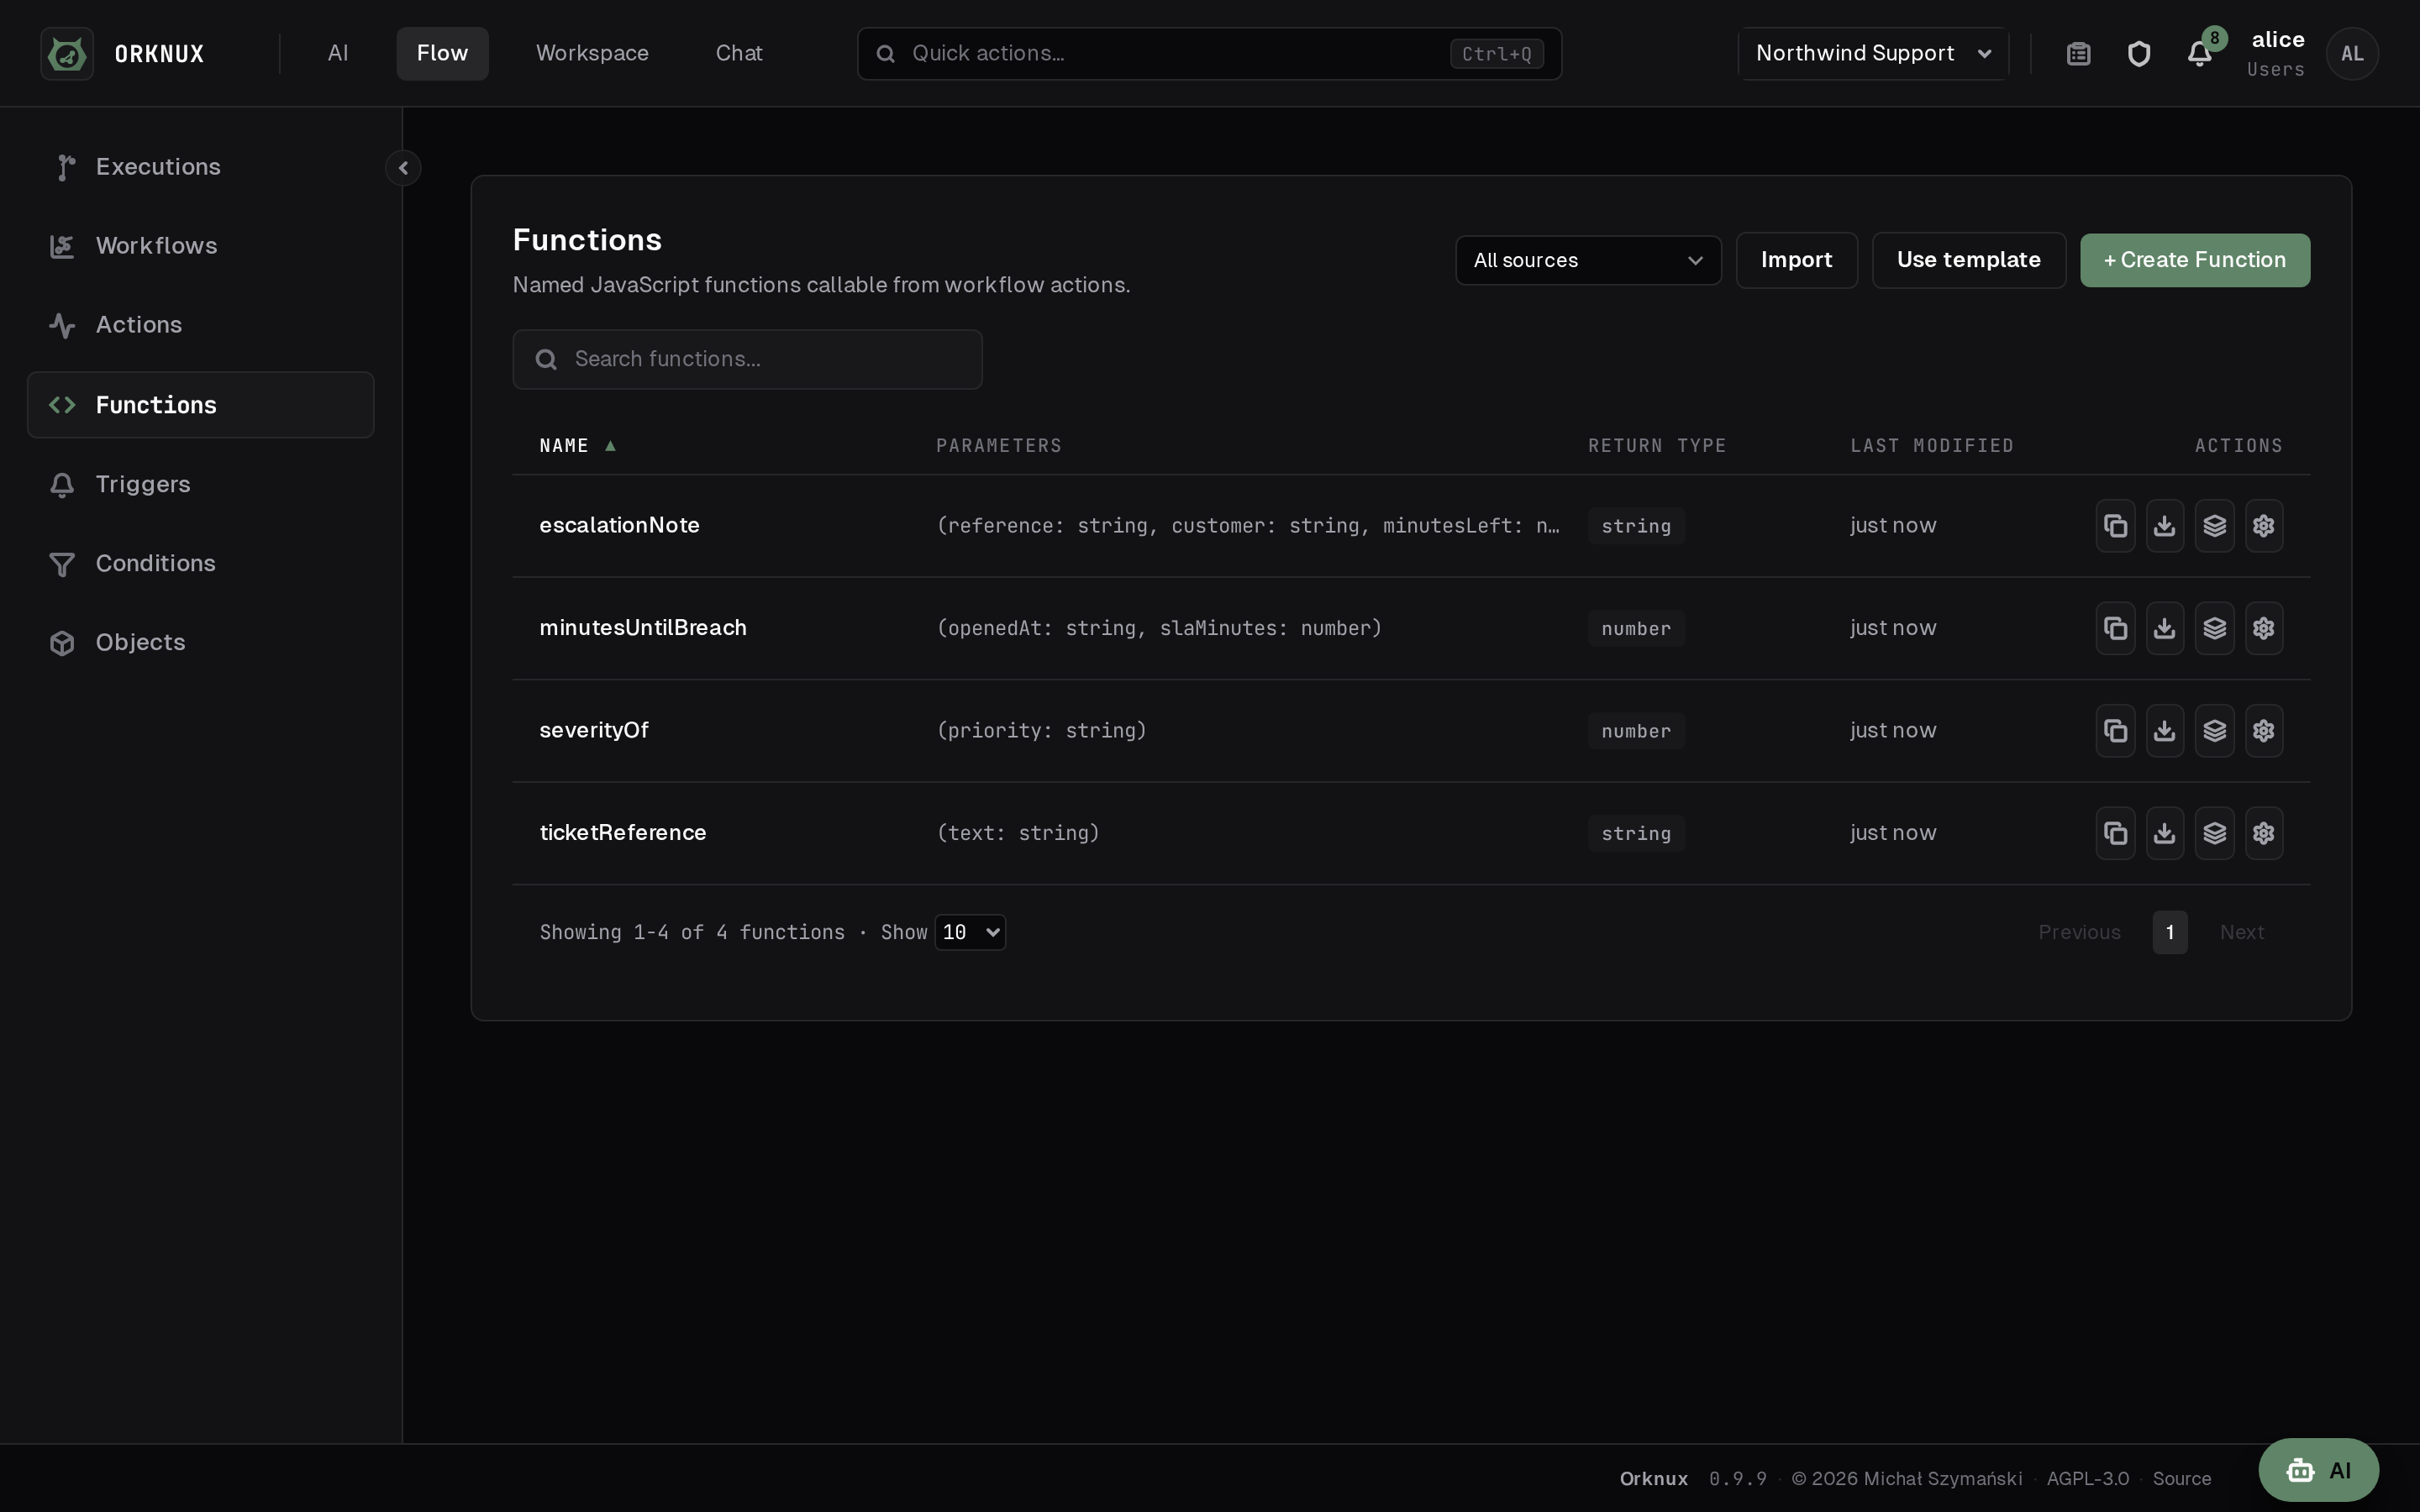The image size is (2420, 1512).
Task: Open Objects from the sidebar
Action: (200, 642)
